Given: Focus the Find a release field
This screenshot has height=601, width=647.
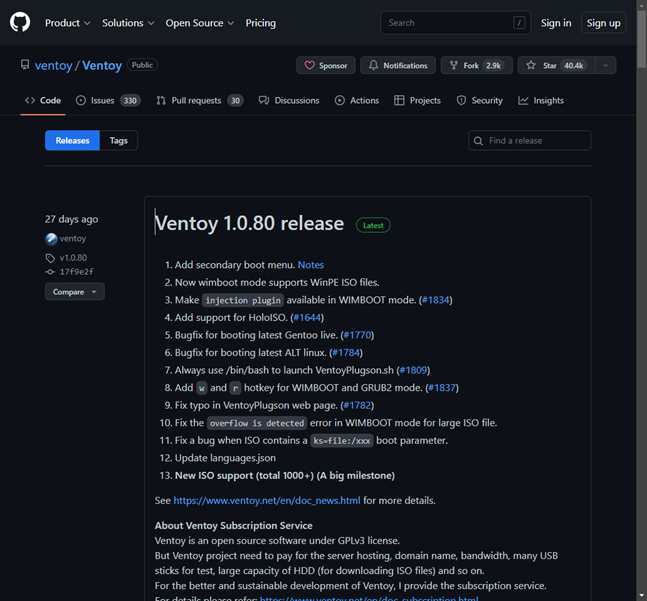Looking at the screenshot, I should tap(529, 141).
